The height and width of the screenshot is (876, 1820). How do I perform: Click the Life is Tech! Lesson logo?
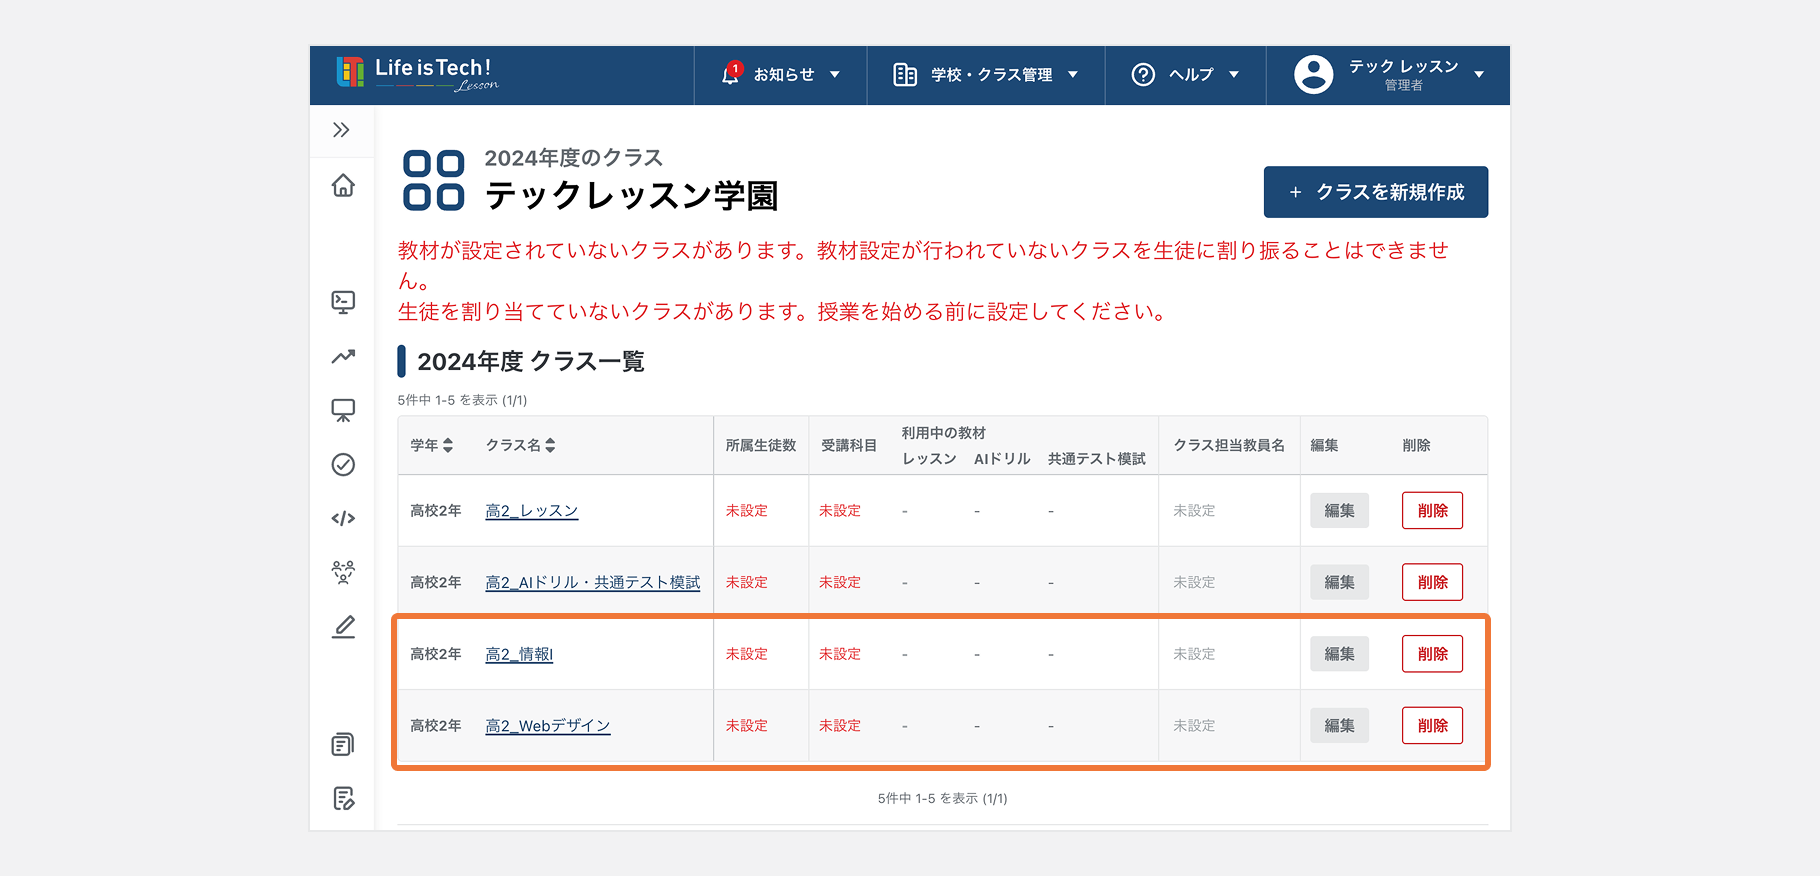pos(417,74)
